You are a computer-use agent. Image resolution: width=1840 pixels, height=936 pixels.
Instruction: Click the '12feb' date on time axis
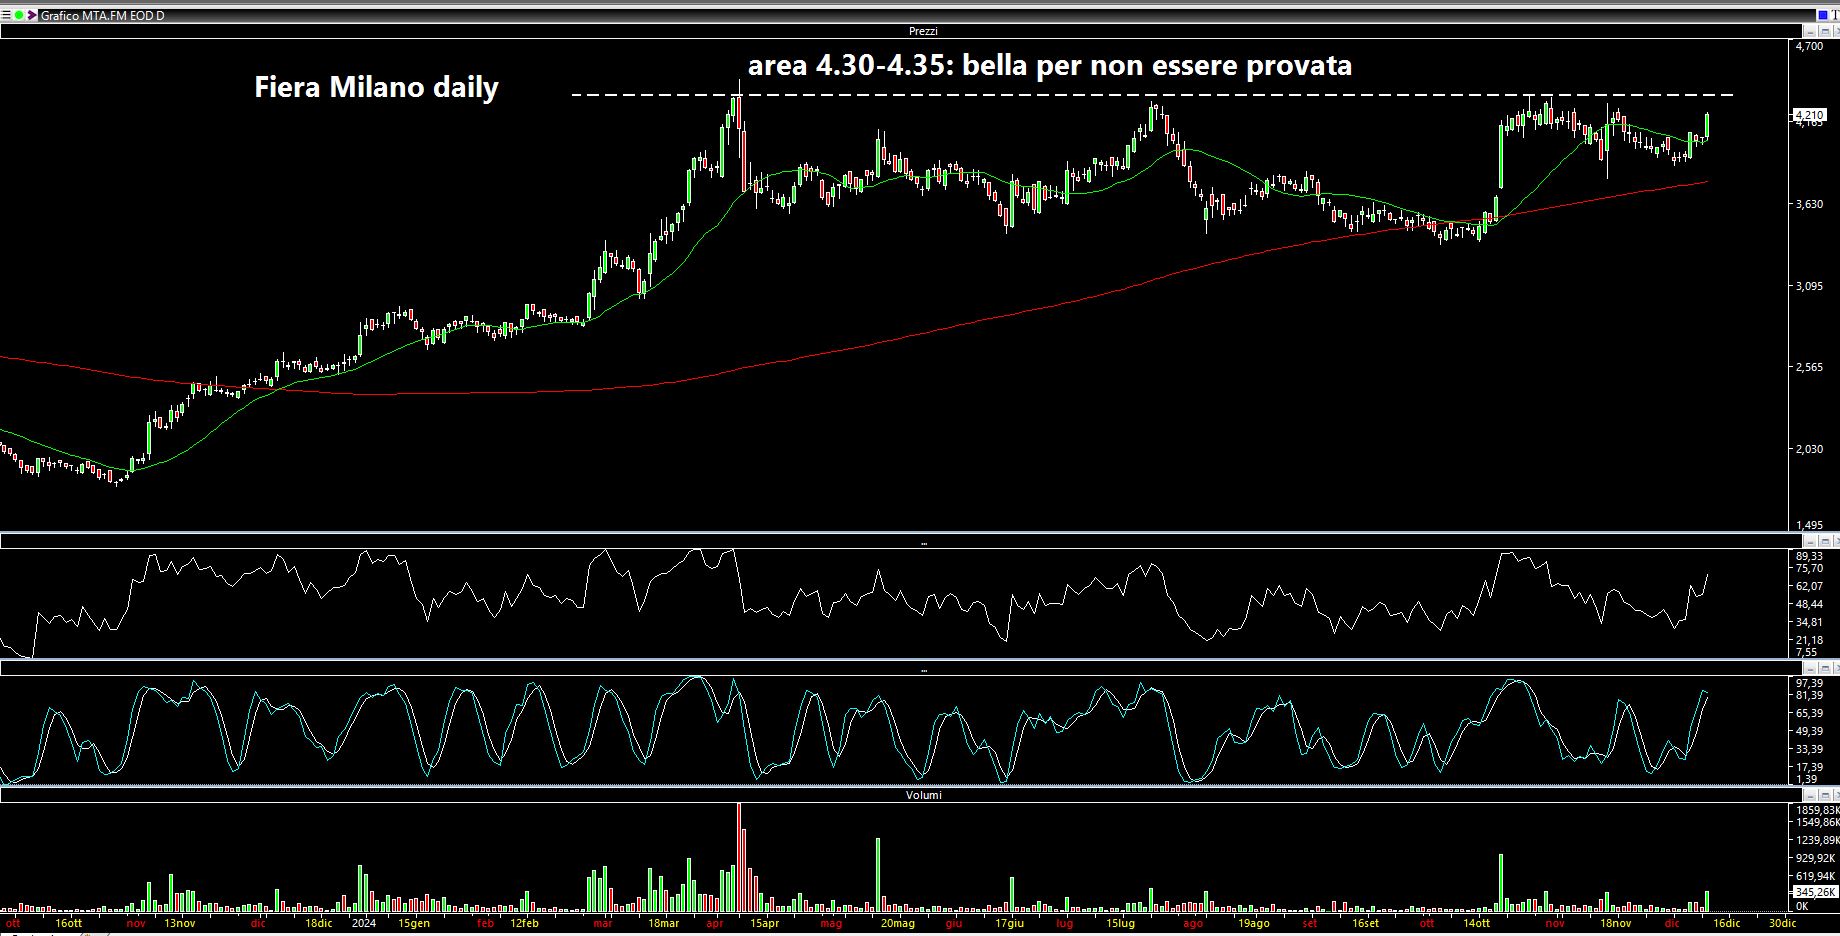coord(525,923)
